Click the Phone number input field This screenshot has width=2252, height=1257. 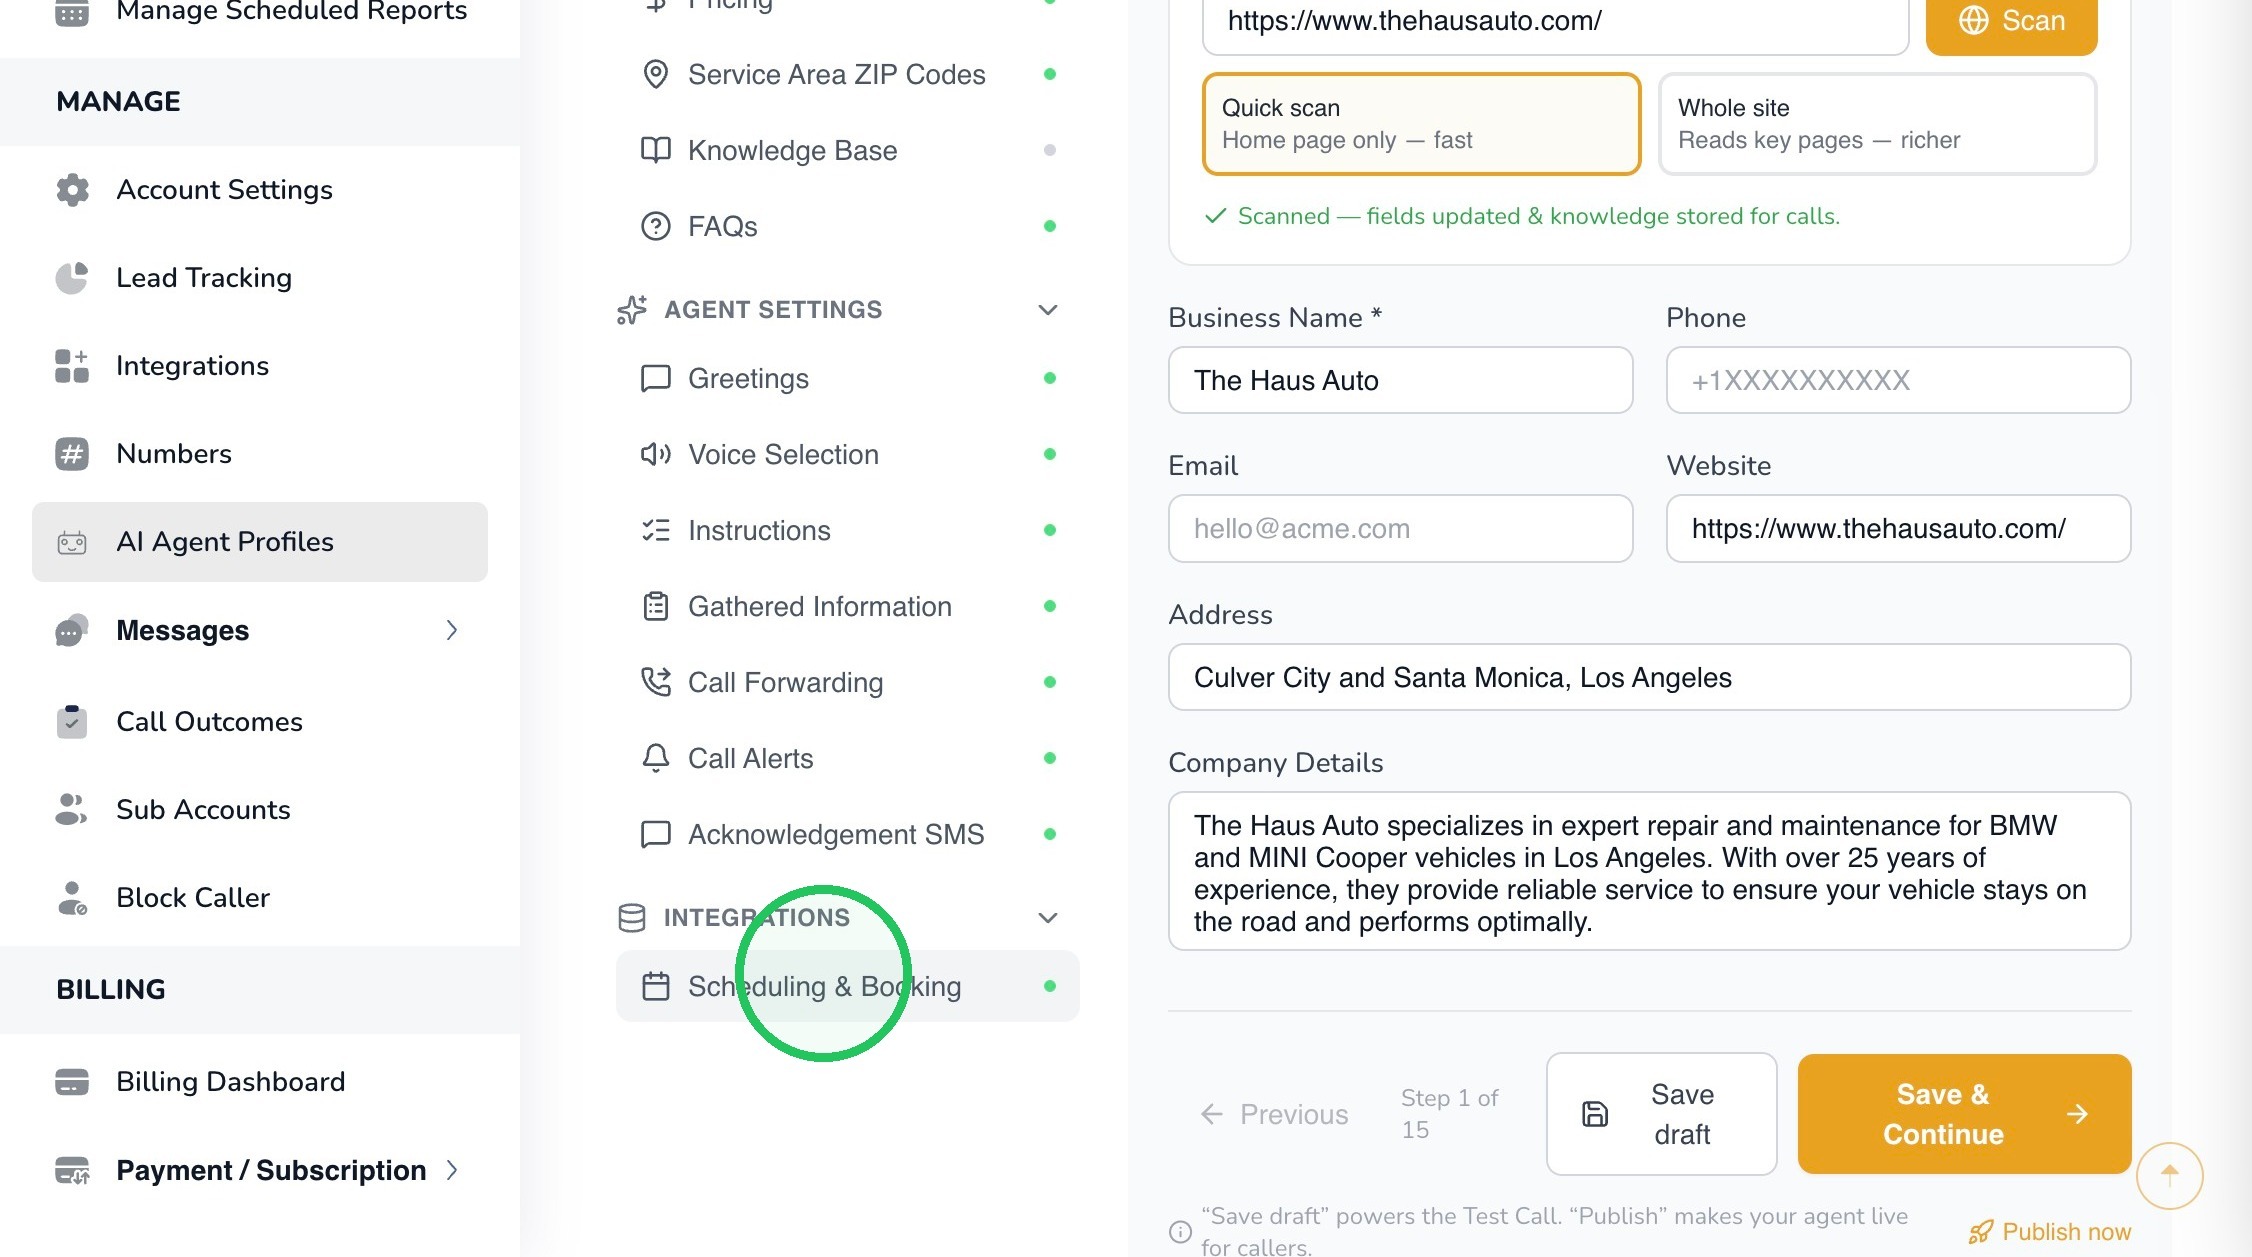point(1898,380)
